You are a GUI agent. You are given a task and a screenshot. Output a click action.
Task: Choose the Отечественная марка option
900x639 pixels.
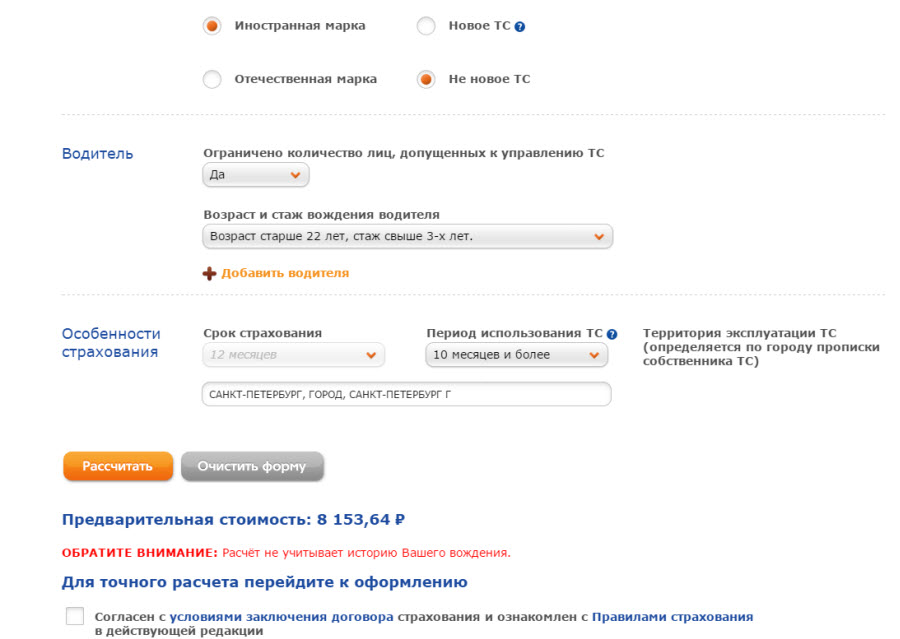[x=212, y=80]
